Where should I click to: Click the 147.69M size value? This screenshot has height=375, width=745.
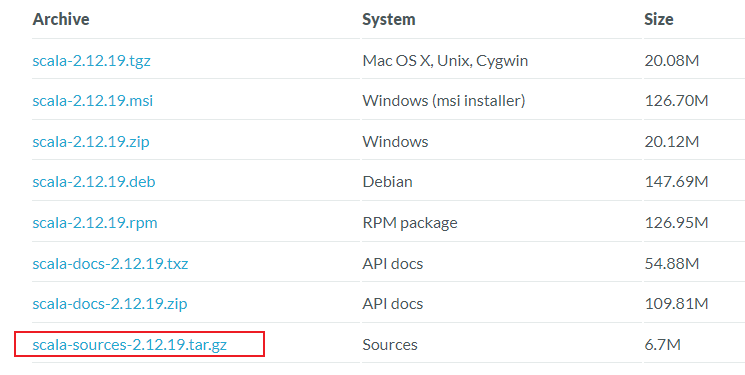click(676, 182)
